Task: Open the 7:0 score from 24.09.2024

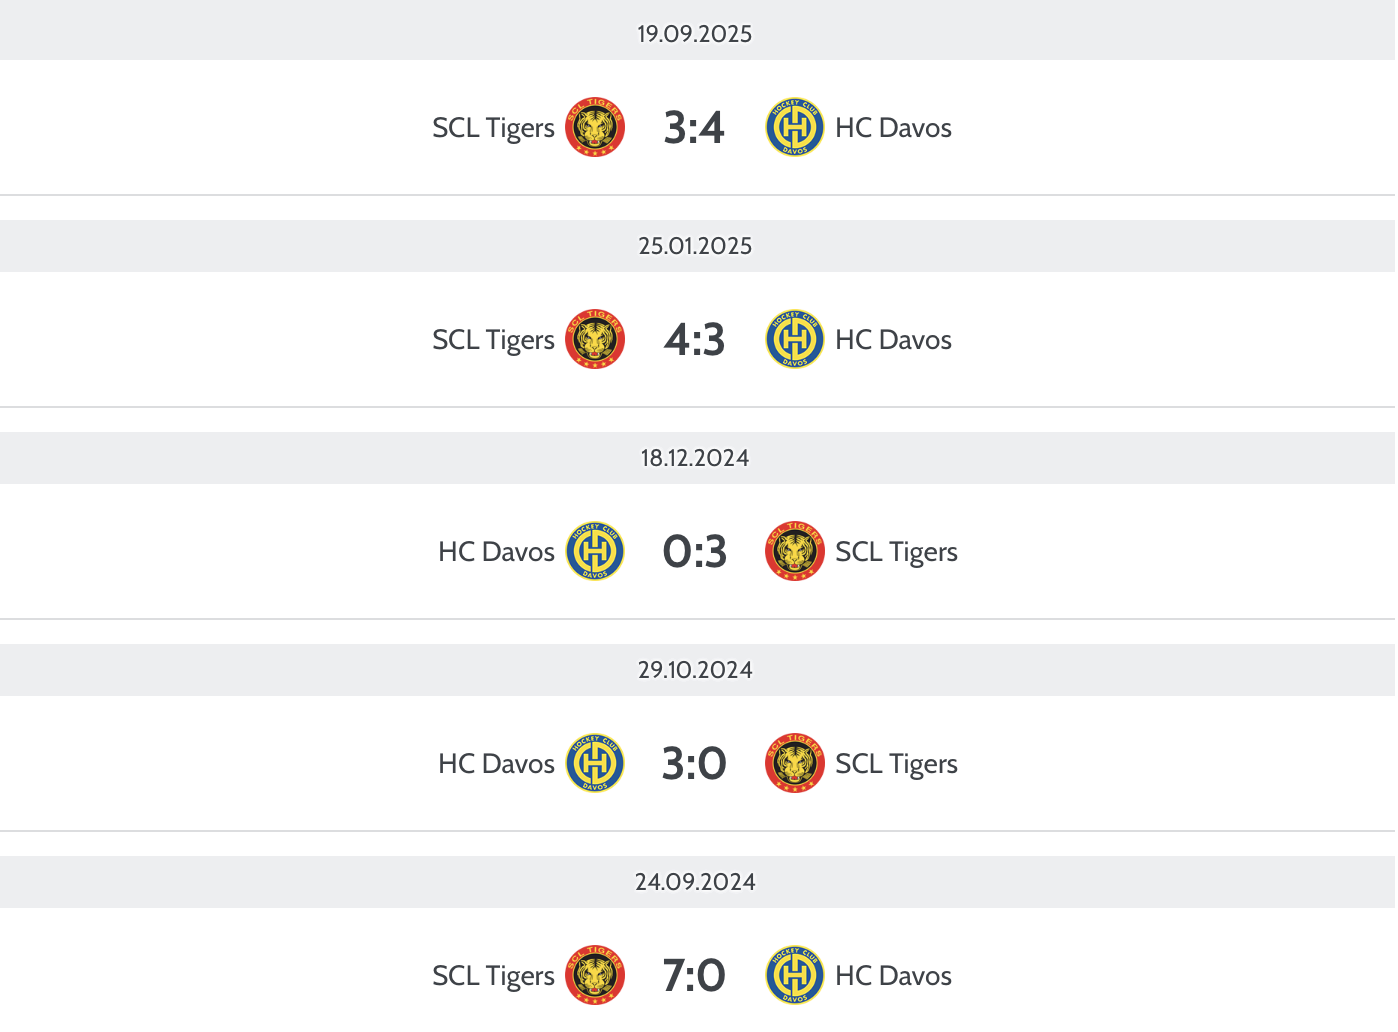Action: pos(694,976)
